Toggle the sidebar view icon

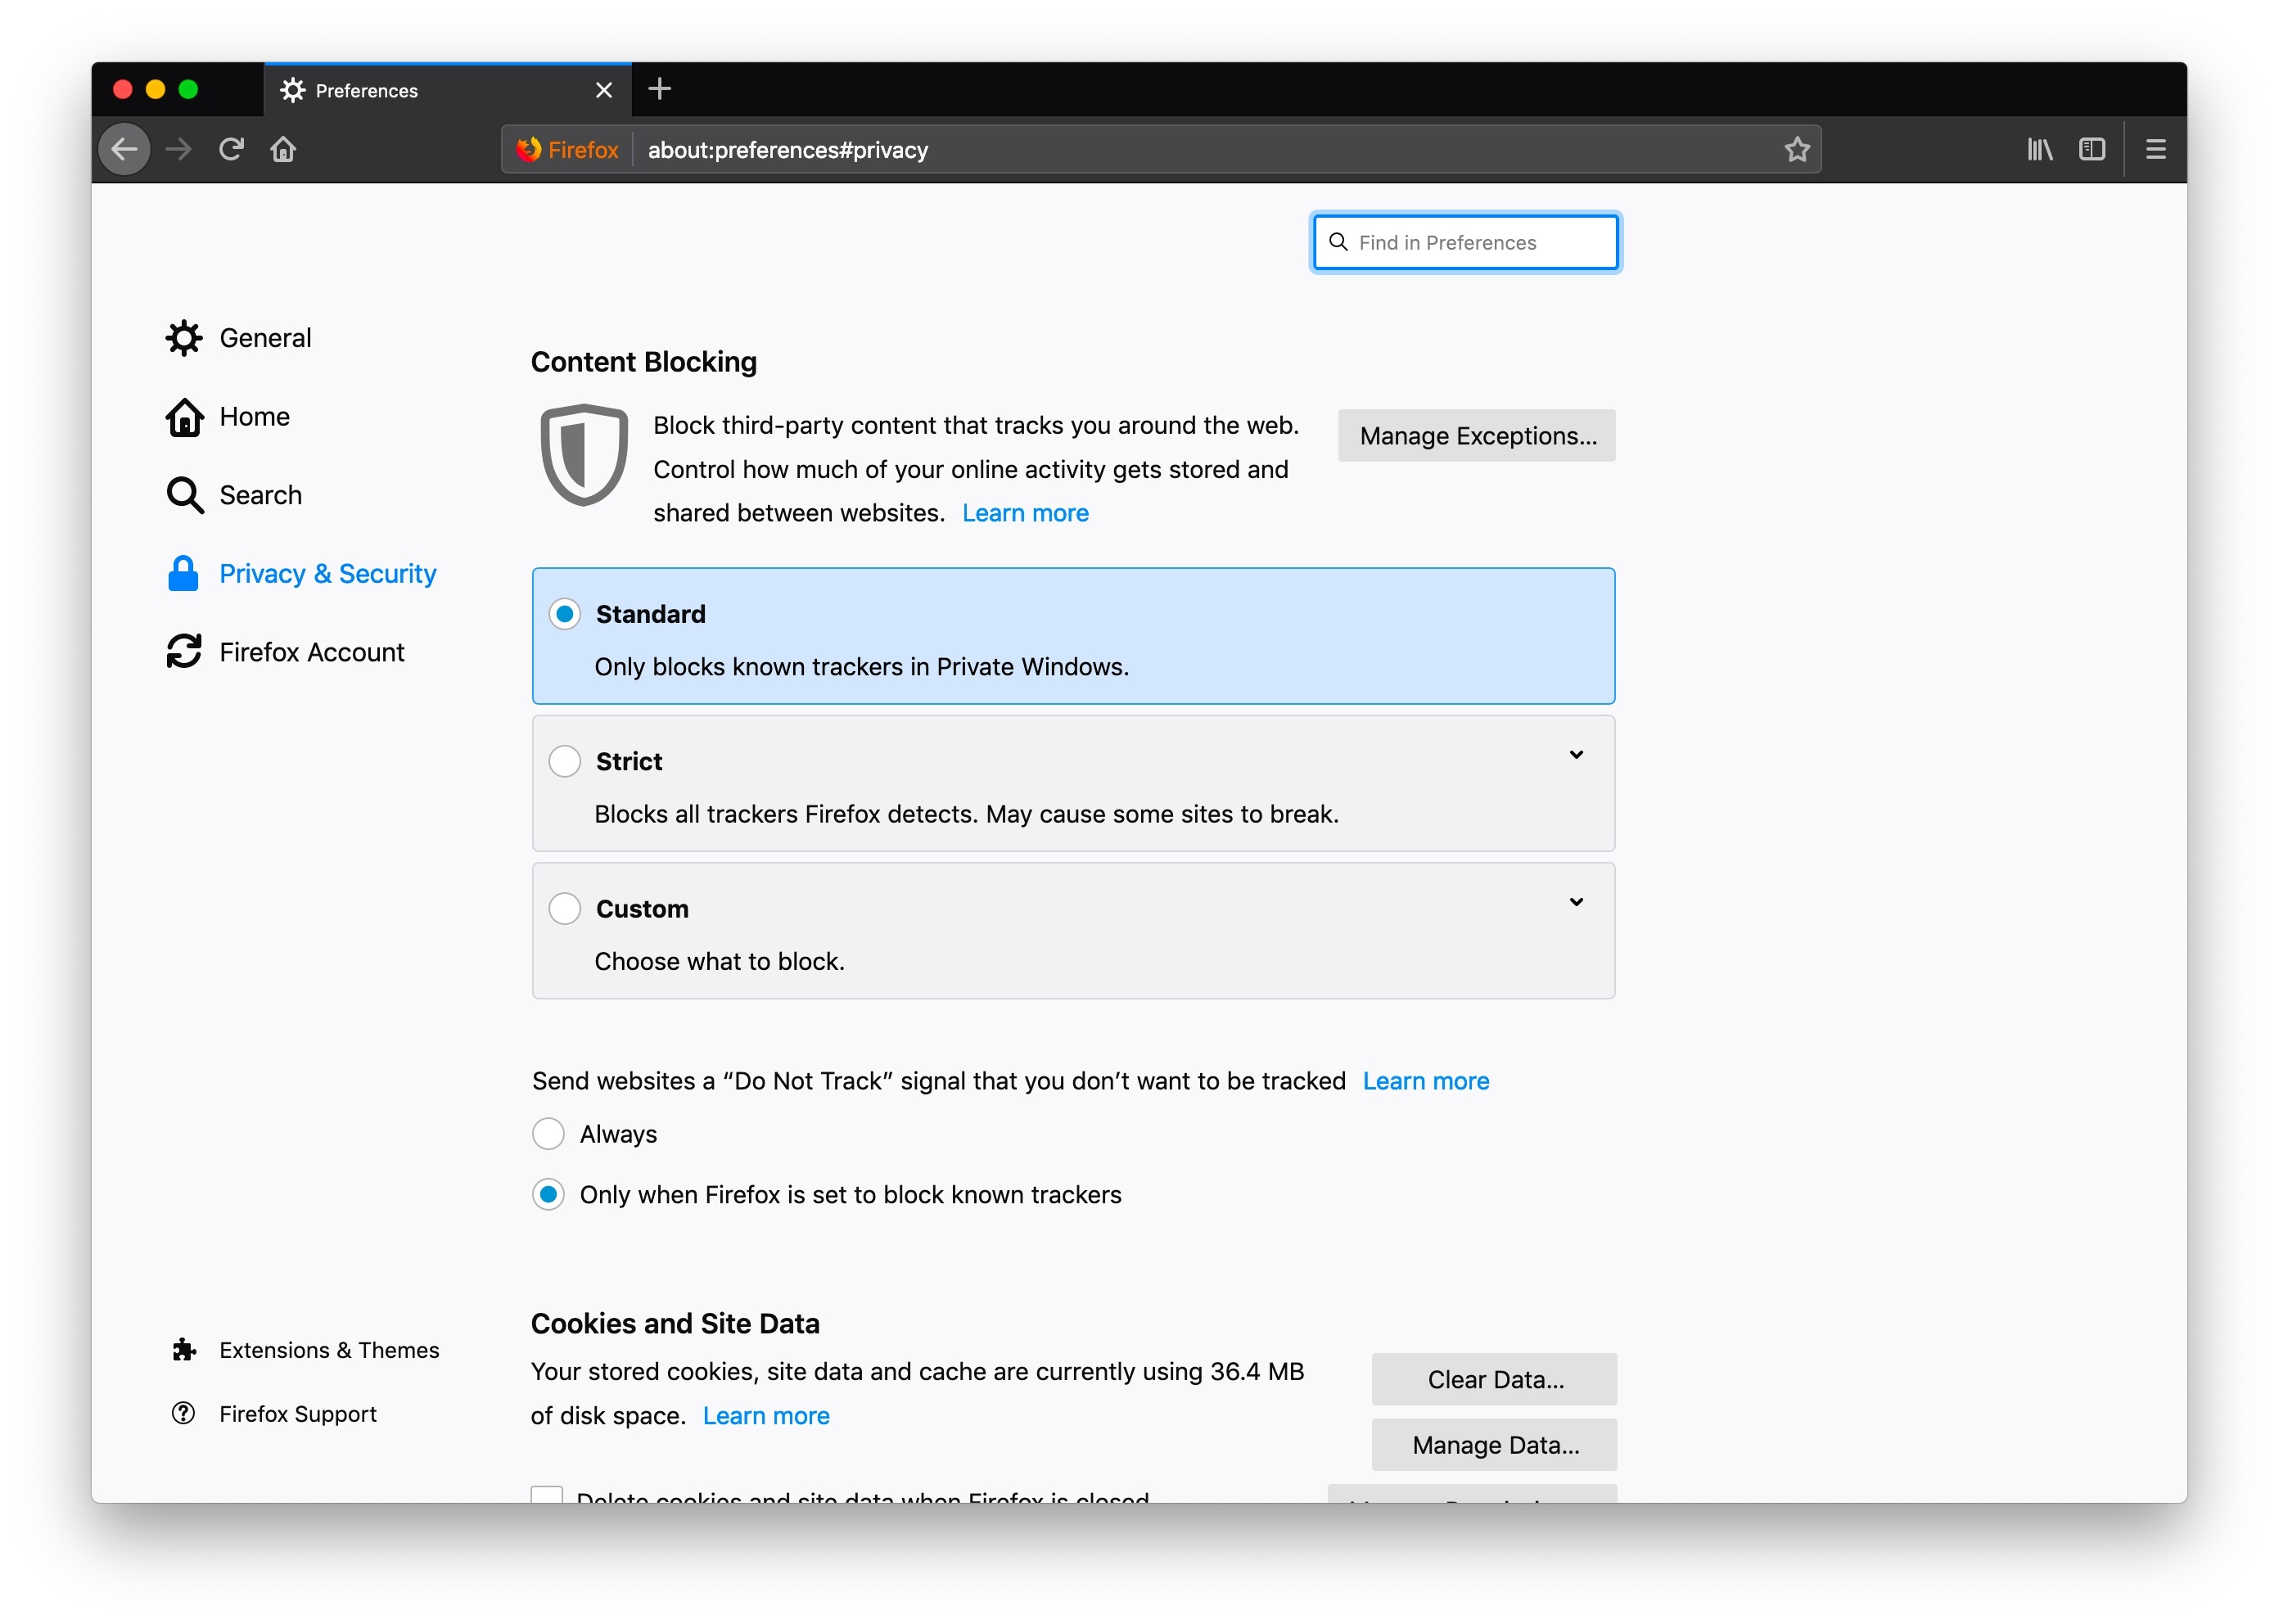pos(2091,150)
